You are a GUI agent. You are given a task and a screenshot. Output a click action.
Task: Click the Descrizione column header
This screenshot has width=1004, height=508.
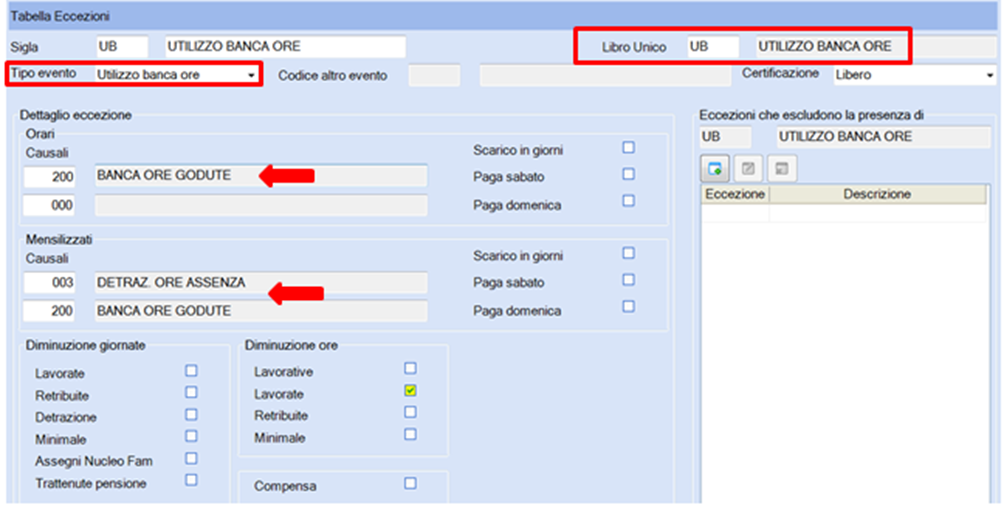pyautogui.click(x=877, y=194)
